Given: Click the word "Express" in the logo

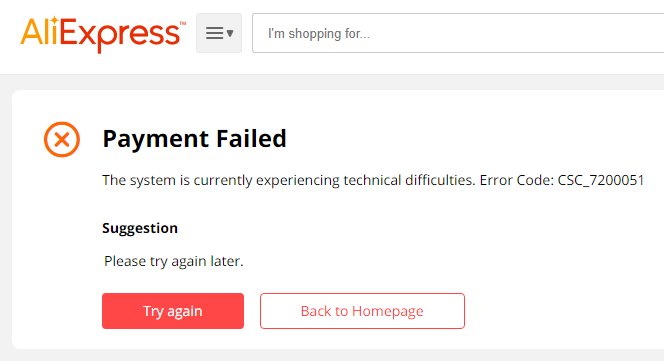Looking at the screenshot, I should pos(120,35).
